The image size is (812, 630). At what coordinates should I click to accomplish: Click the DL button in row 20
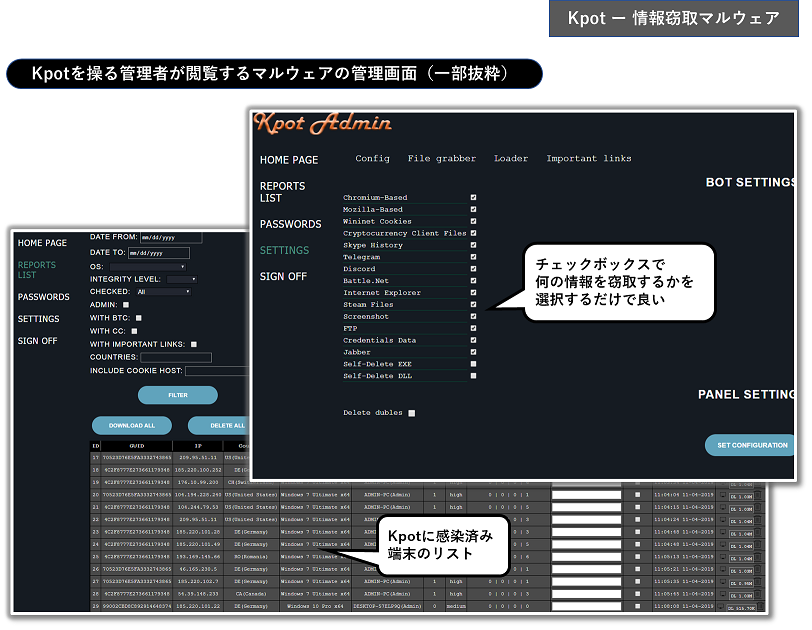point(741,497)
